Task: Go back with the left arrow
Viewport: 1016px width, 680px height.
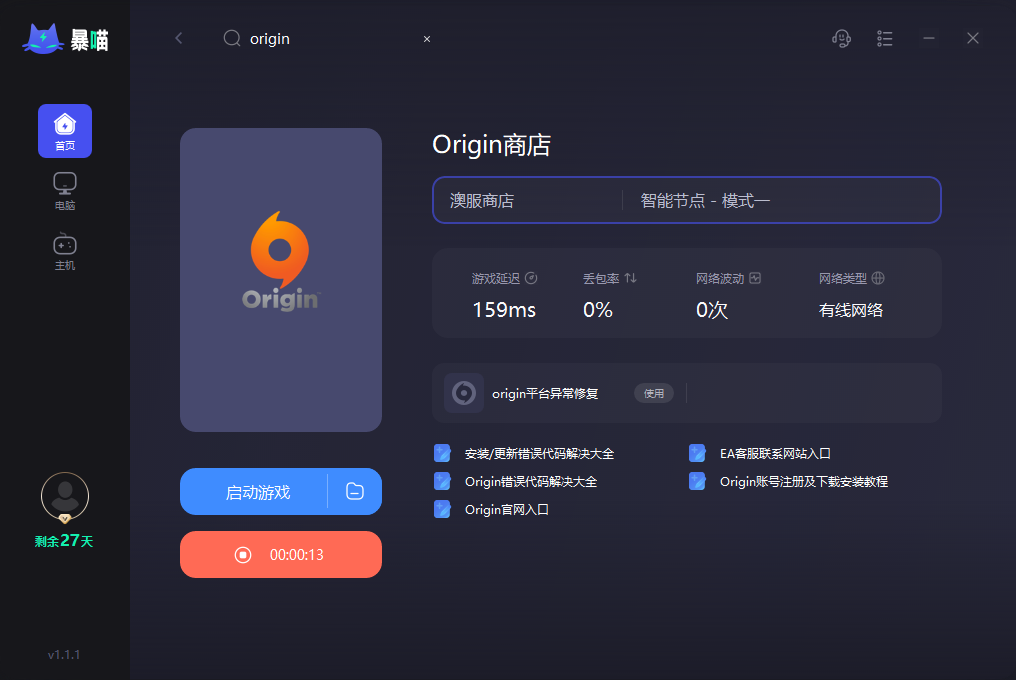Action: coord(179,38)
